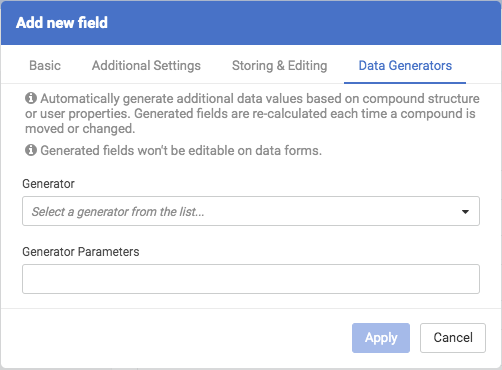The height and width of the screenshot is (370, 502).
Task: Click the 'Generator Parameters' label
Action: click(x=81, y=252)
